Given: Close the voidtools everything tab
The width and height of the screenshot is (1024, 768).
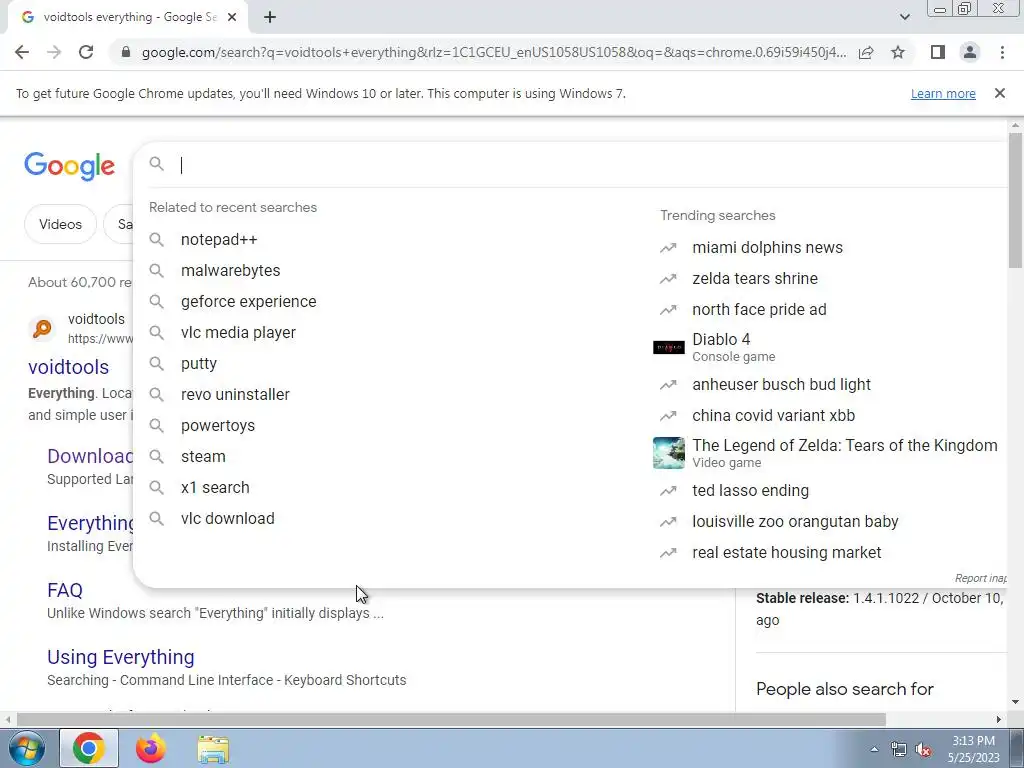Looking at the screenshot, I should pos(232,17).
